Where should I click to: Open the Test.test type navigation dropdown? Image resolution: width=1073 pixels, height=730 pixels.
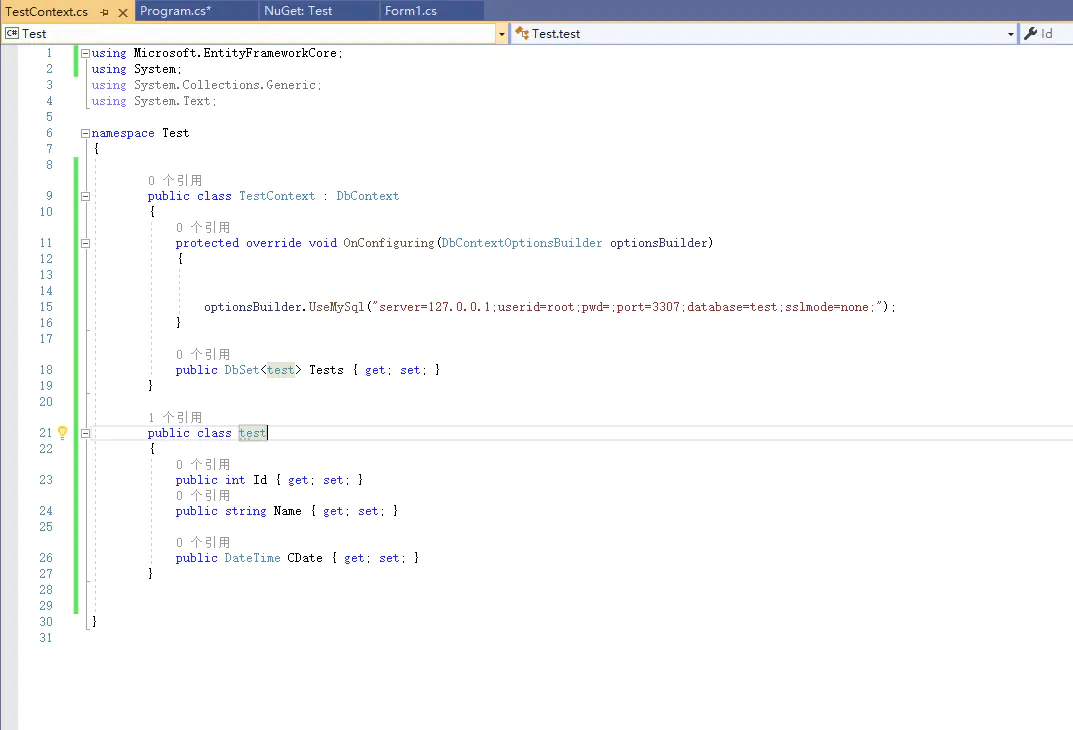[1011, 34]
